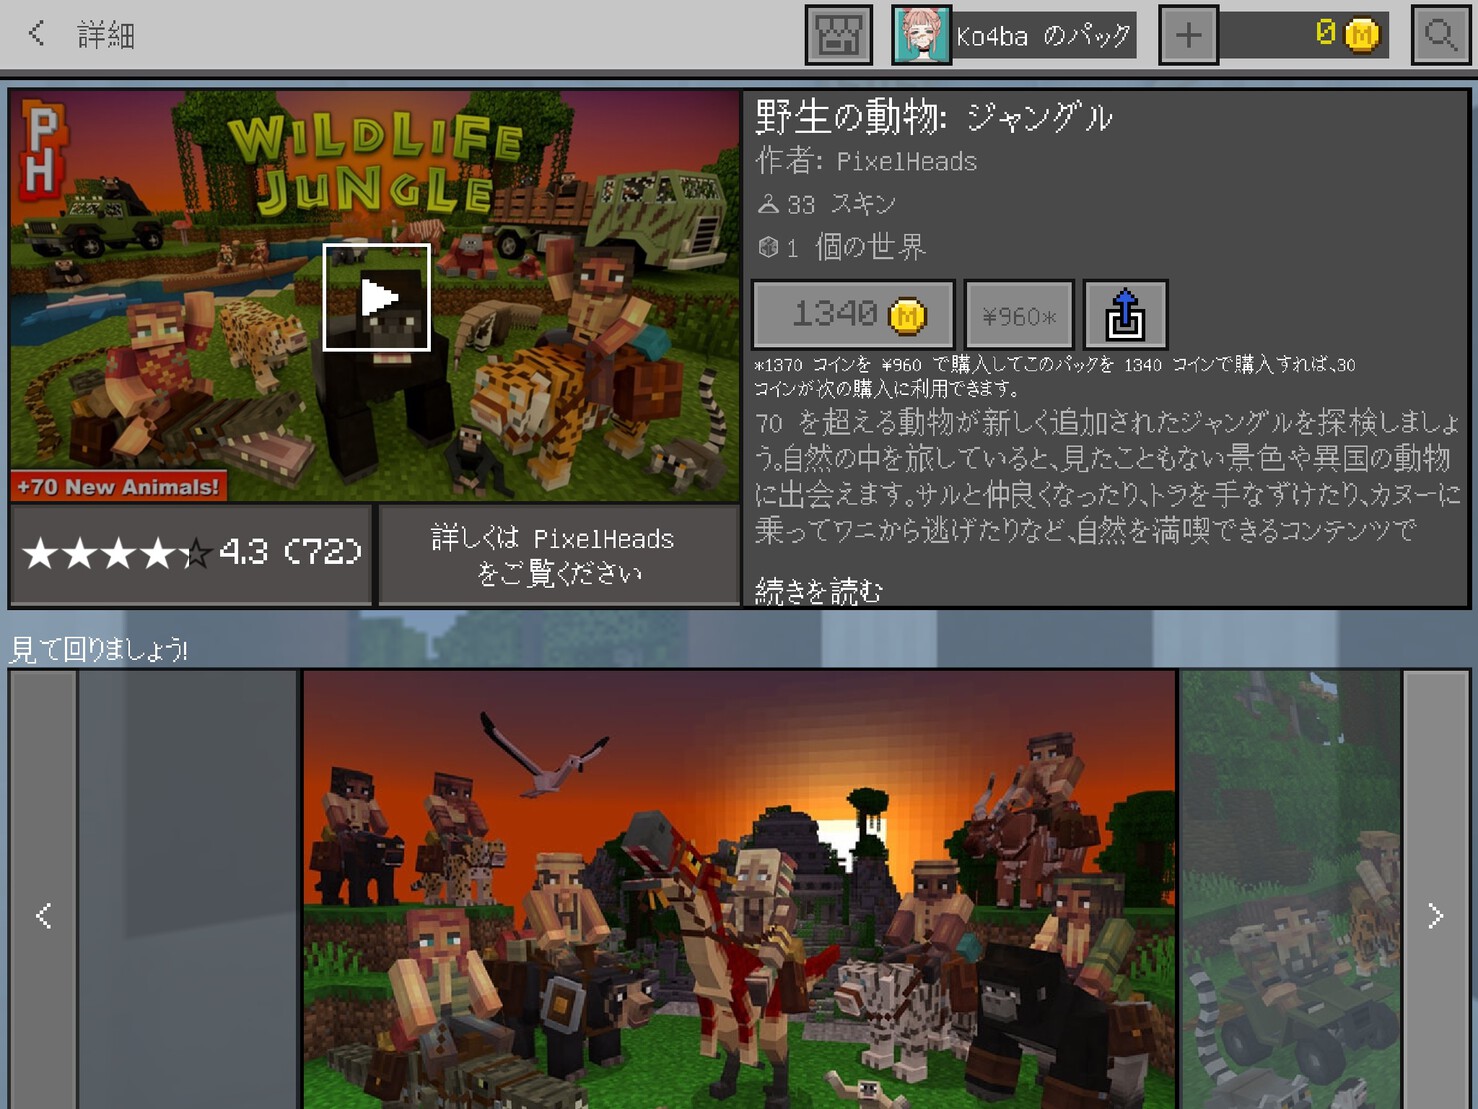Buy the pack for 1340 coins
The height and width of the screenshot is (1109, 1478).
(x=853, y=315)
